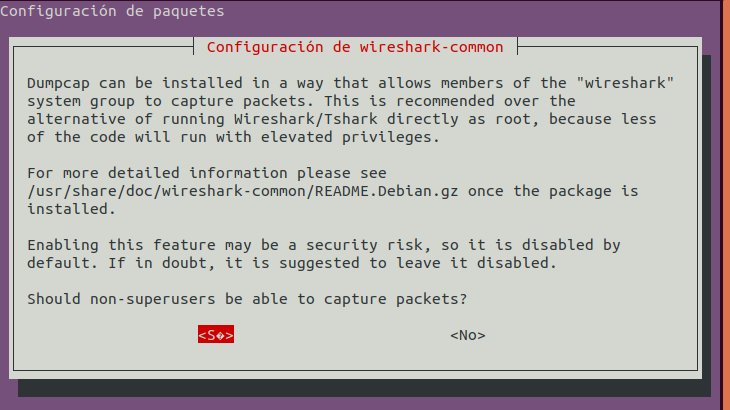730x410 pixels.
Task: Click the "Wireshark/Tshark" text
Action: (x=306, y=119)
